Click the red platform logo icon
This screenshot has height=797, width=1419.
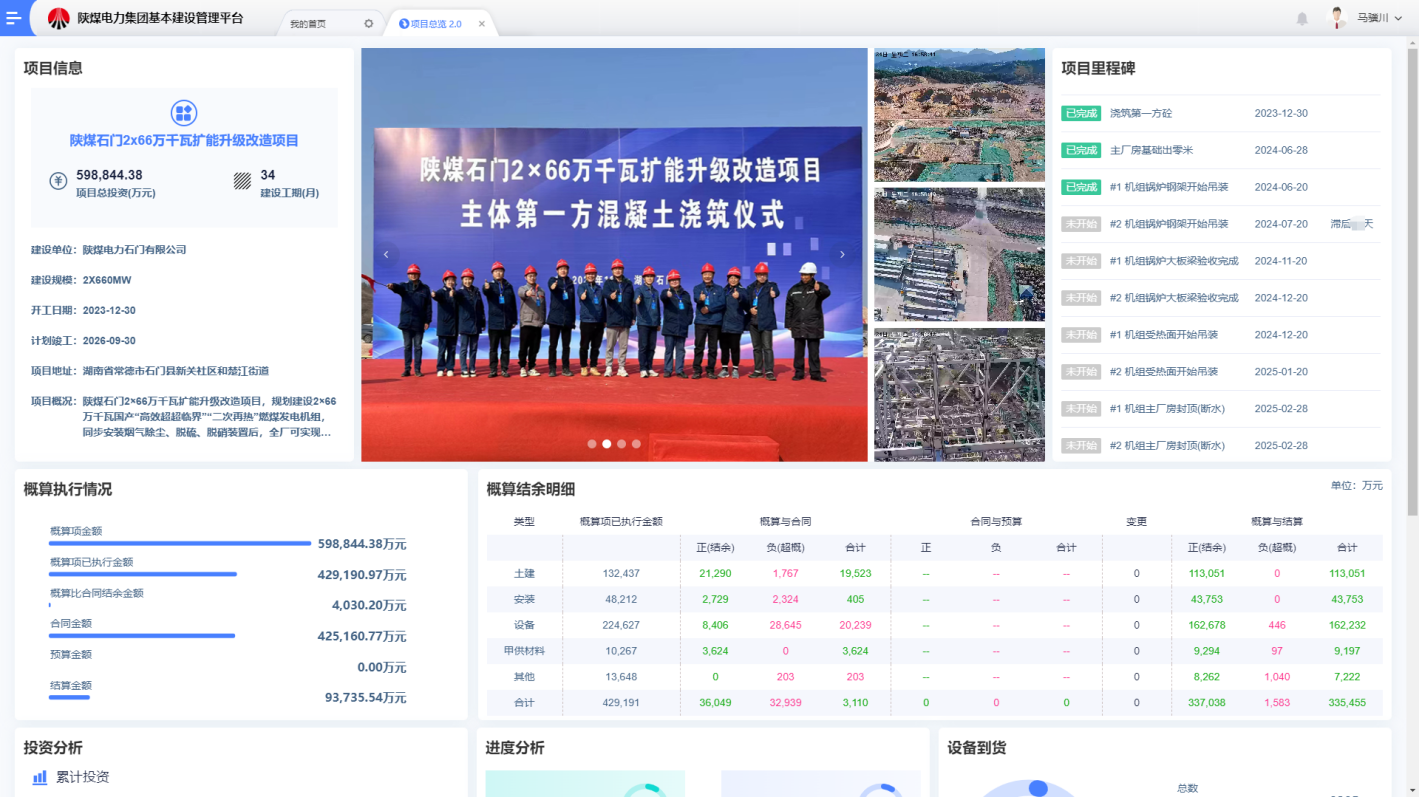tap(59, 18)
